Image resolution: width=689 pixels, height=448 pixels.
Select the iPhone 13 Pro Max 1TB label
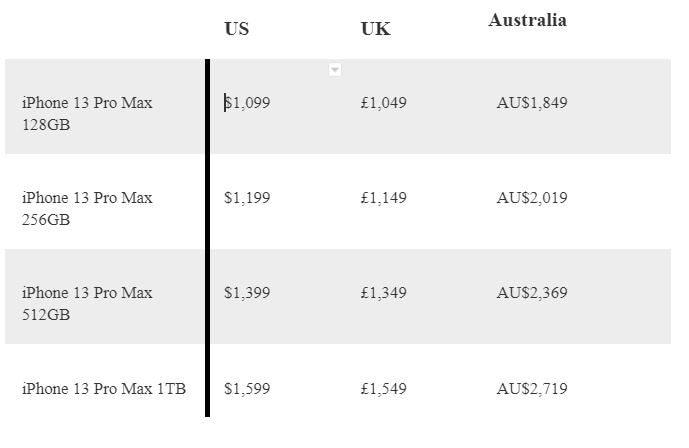pyautogui.click(x=104, y=388)
